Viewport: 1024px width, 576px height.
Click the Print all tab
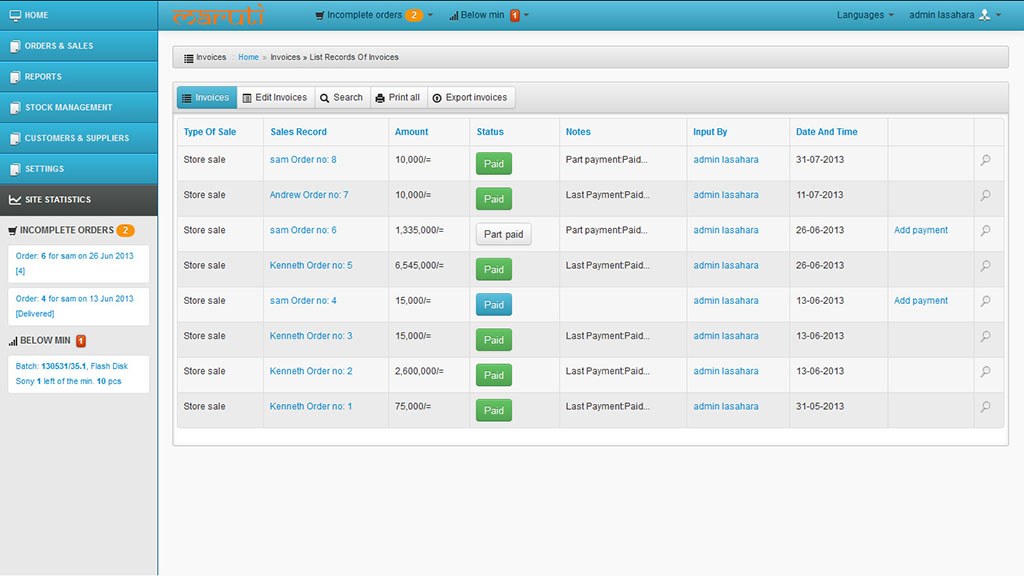(x=398, y=97)
